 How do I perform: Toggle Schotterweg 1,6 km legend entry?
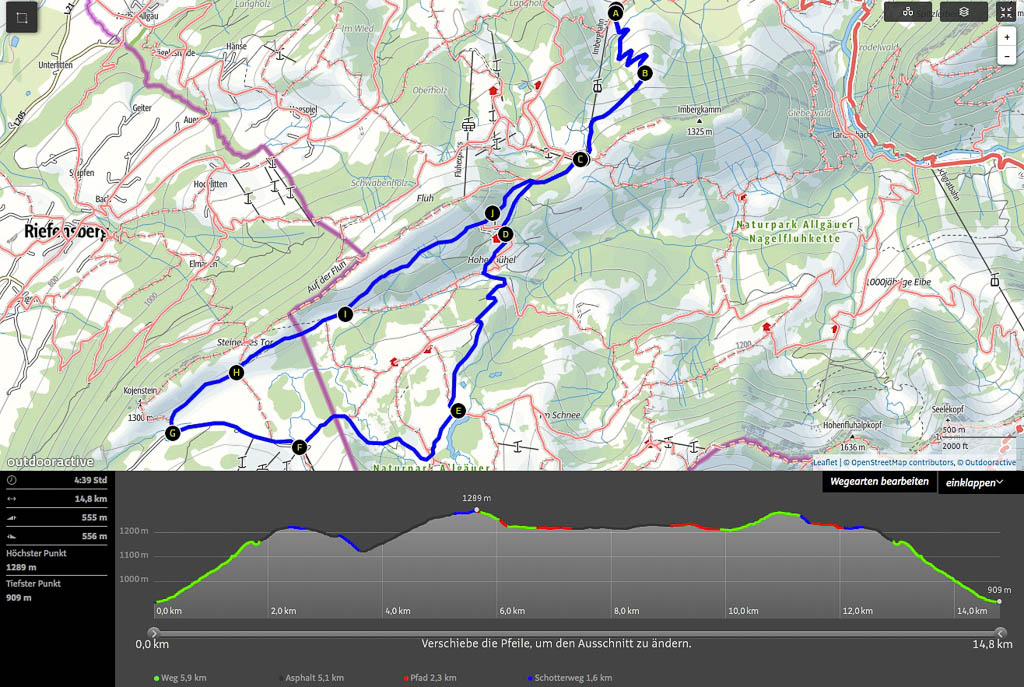tap(572, 678)
